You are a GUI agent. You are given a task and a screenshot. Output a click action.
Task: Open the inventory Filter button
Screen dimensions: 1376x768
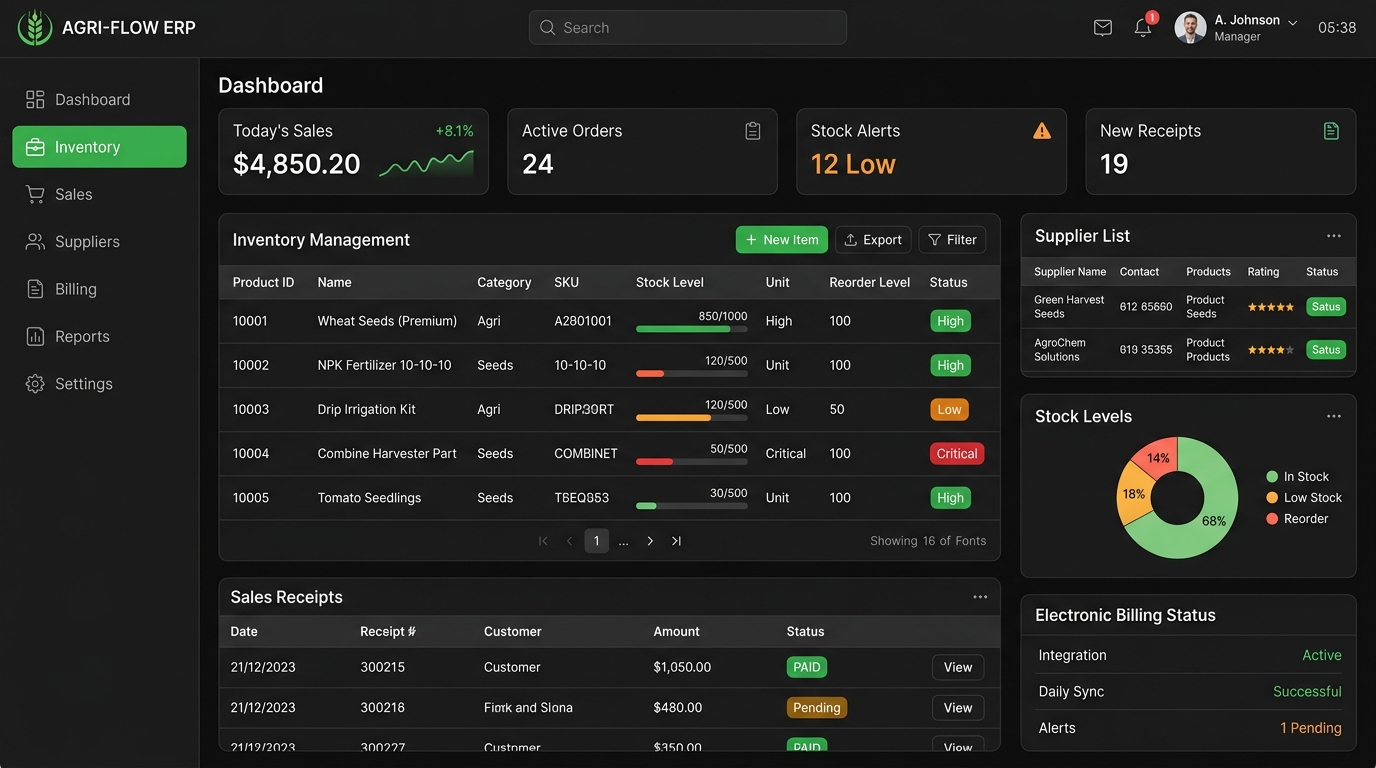952,240
